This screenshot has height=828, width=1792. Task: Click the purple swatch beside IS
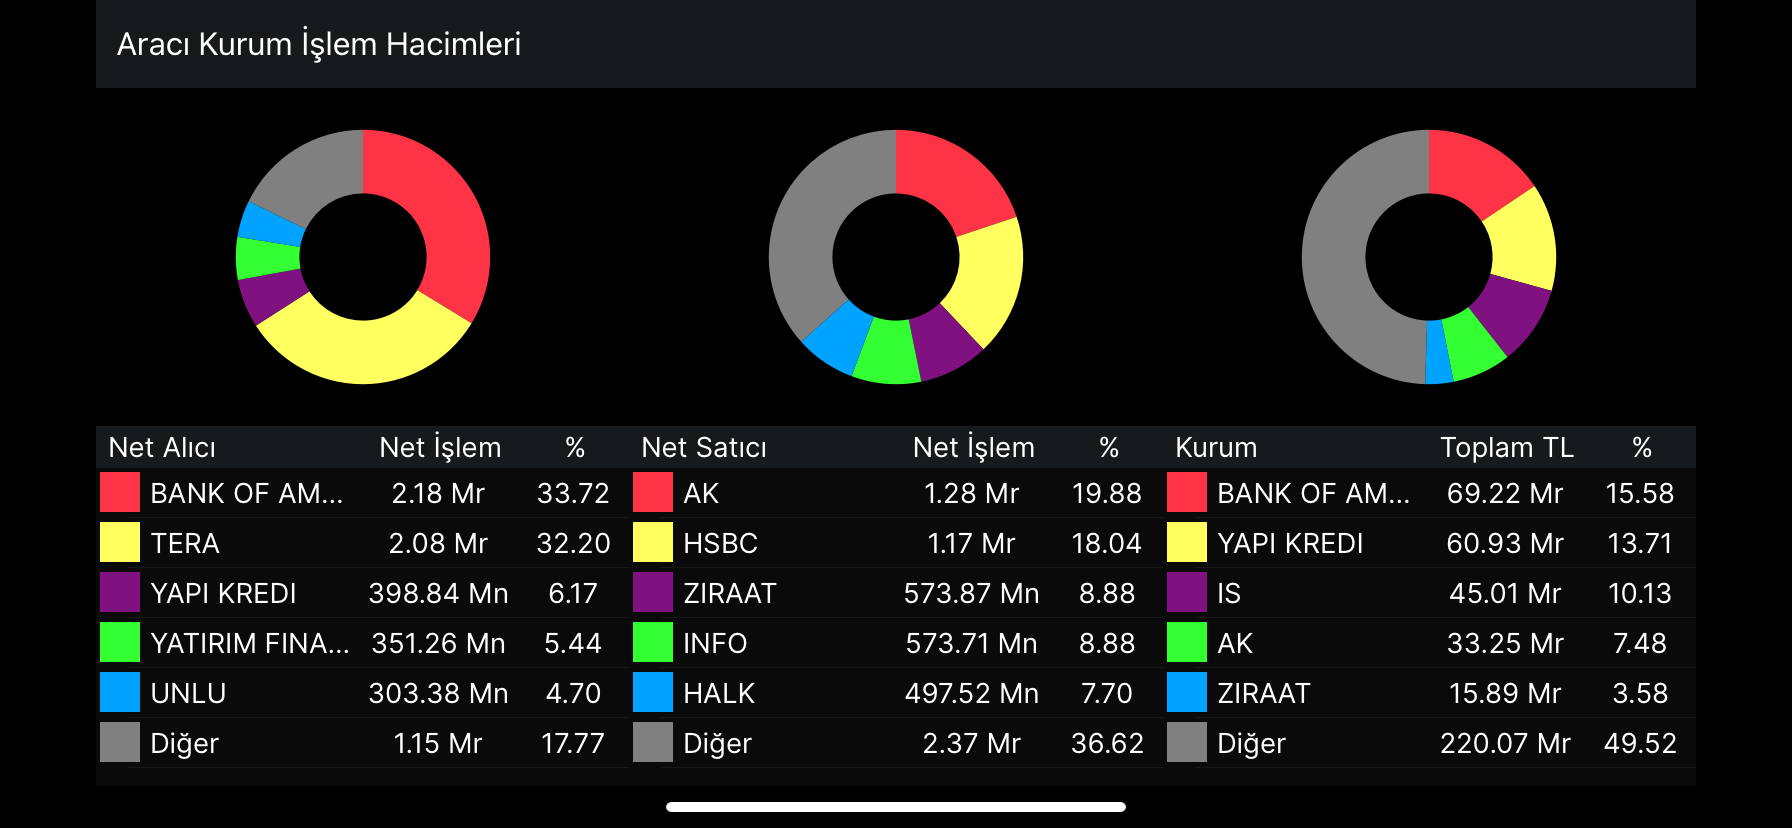click(1187, 593)
